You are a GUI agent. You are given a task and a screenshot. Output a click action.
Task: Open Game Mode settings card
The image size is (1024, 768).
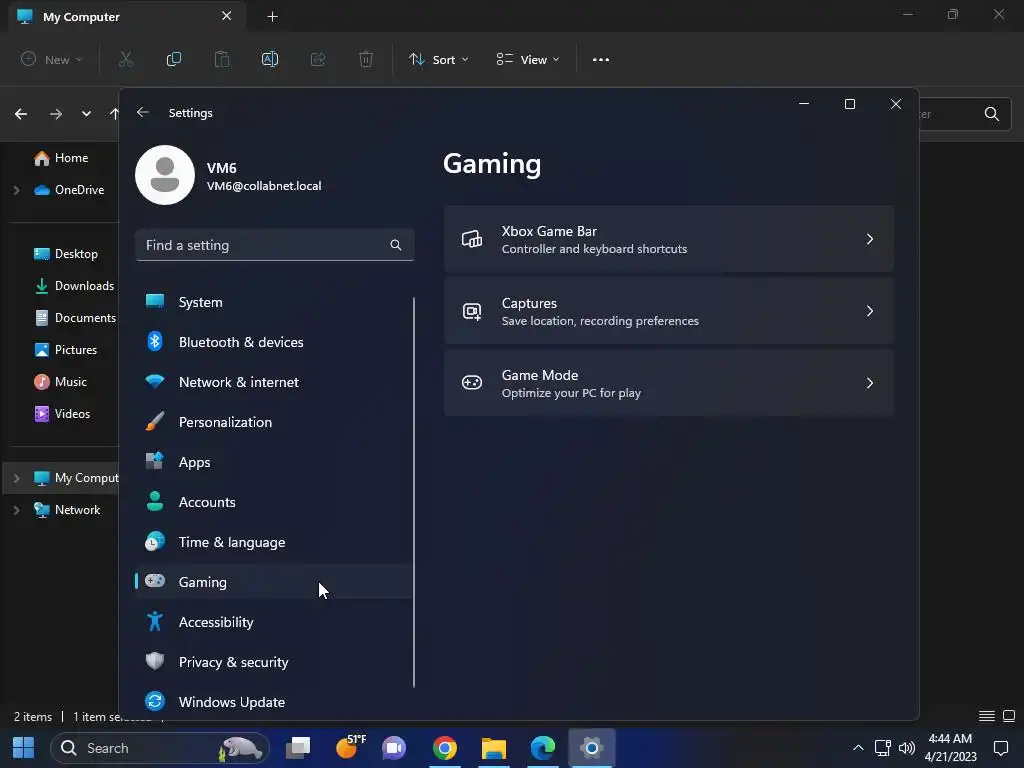click(669, 383)
